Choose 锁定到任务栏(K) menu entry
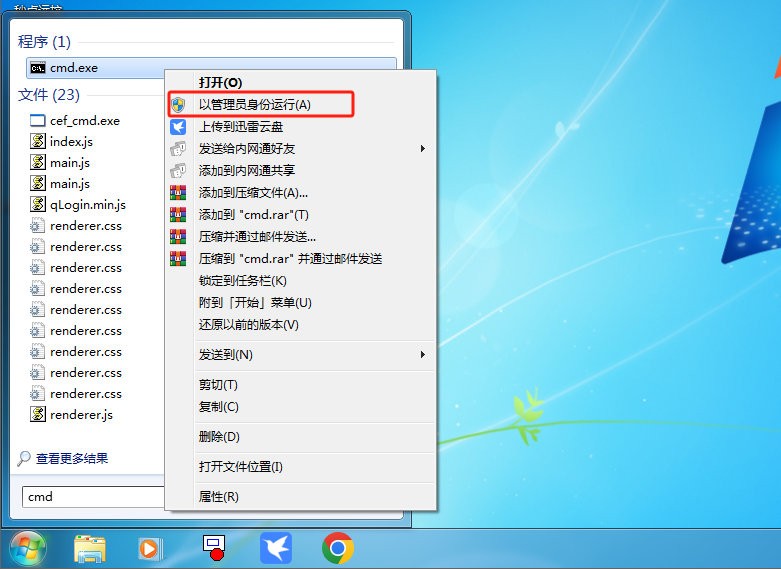The width and height of the screenshot is (781, 569). (x=242, y=281)
